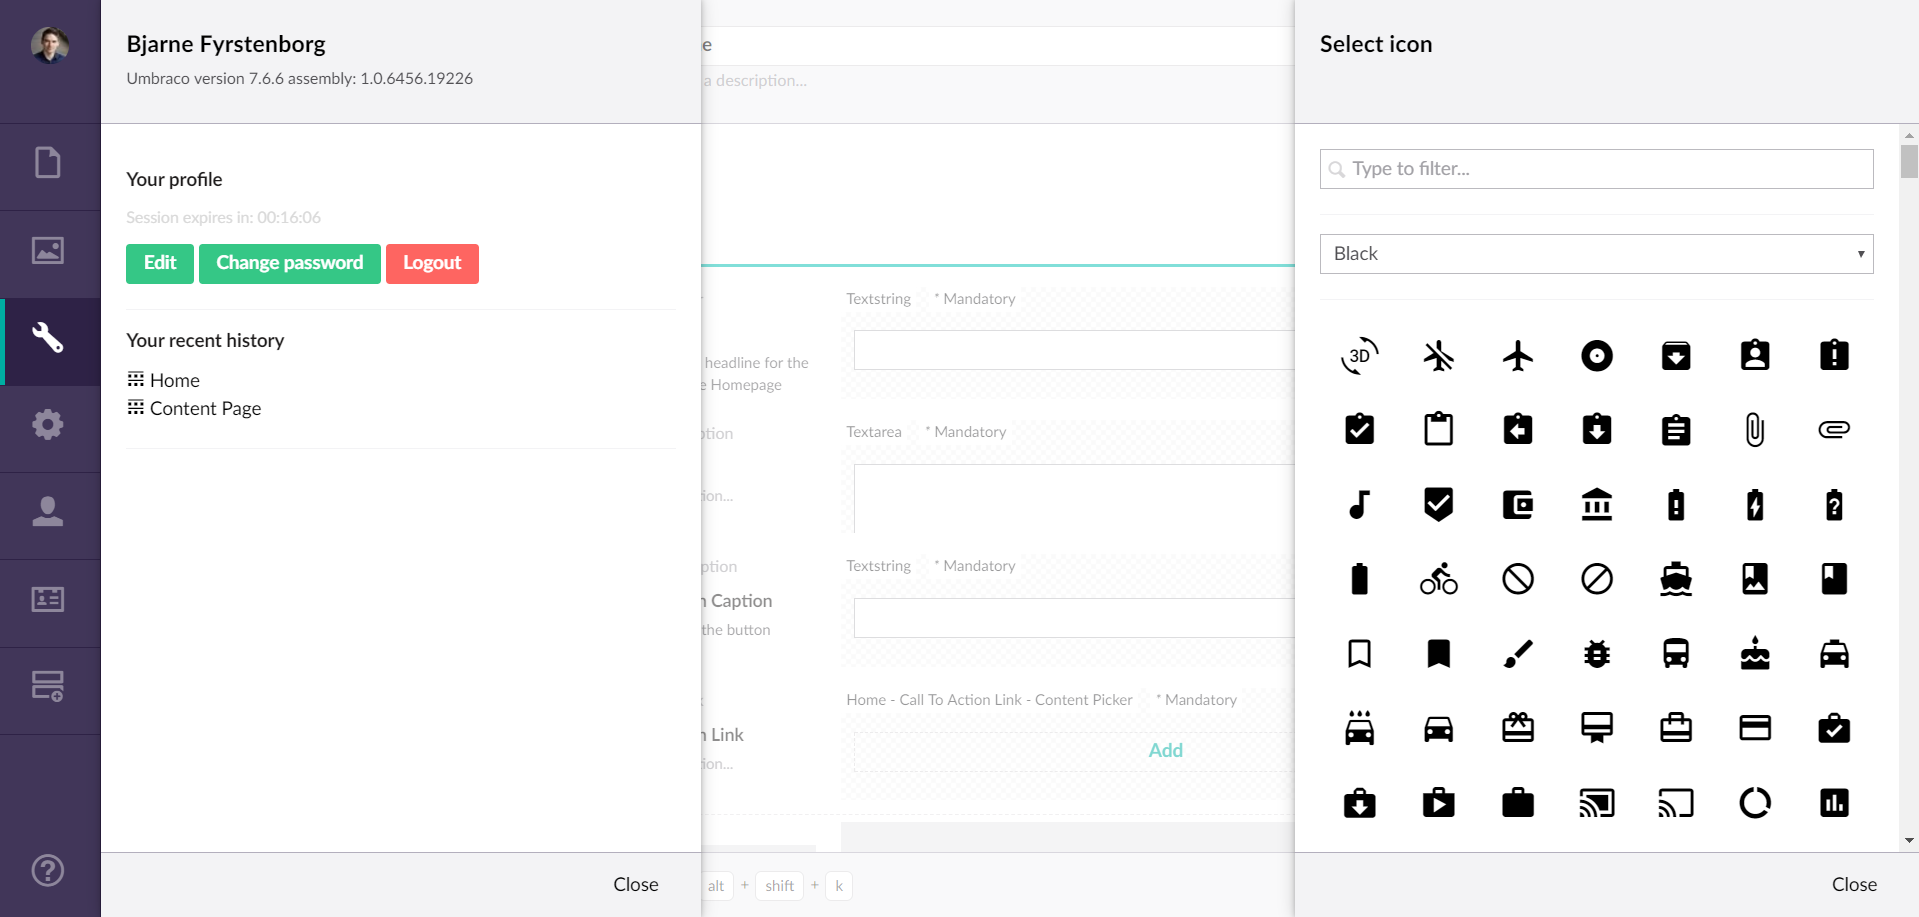1919x917 pixels.
Task: Open the Users section in sidebar
Action: point(48,513)
